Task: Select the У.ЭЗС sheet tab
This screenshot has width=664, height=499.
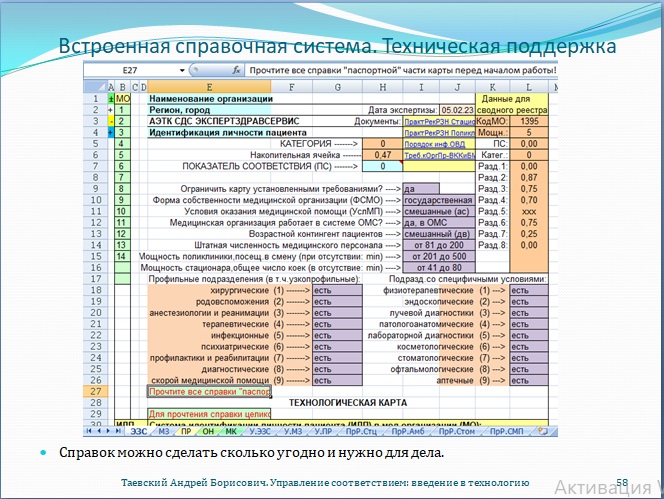Action: [260, 431]
